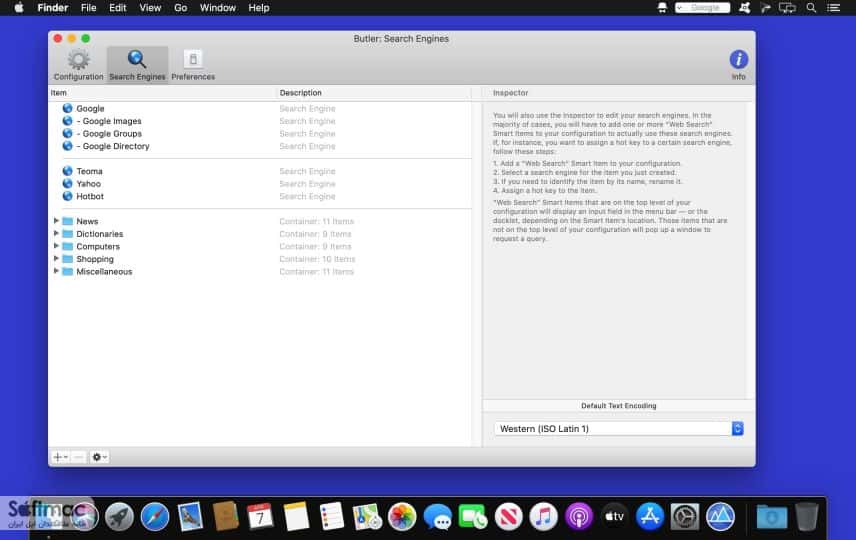Open Maps from the Dock
Image resolution: width=856 pixels, height=540 pixels.
pos(367,516)
